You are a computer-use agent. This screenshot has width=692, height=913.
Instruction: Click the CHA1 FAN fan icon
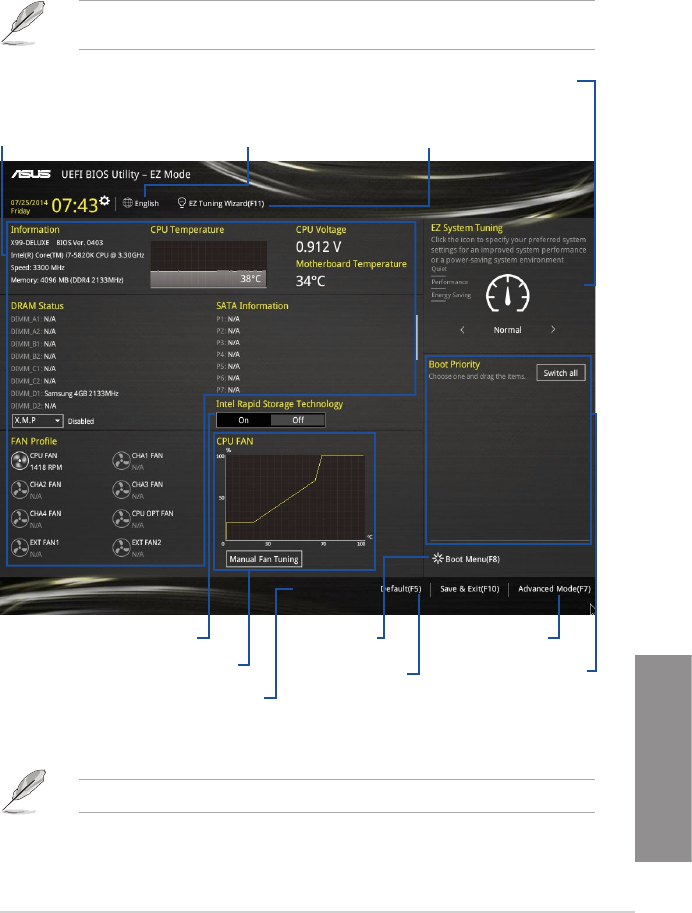tap(121, 461)
